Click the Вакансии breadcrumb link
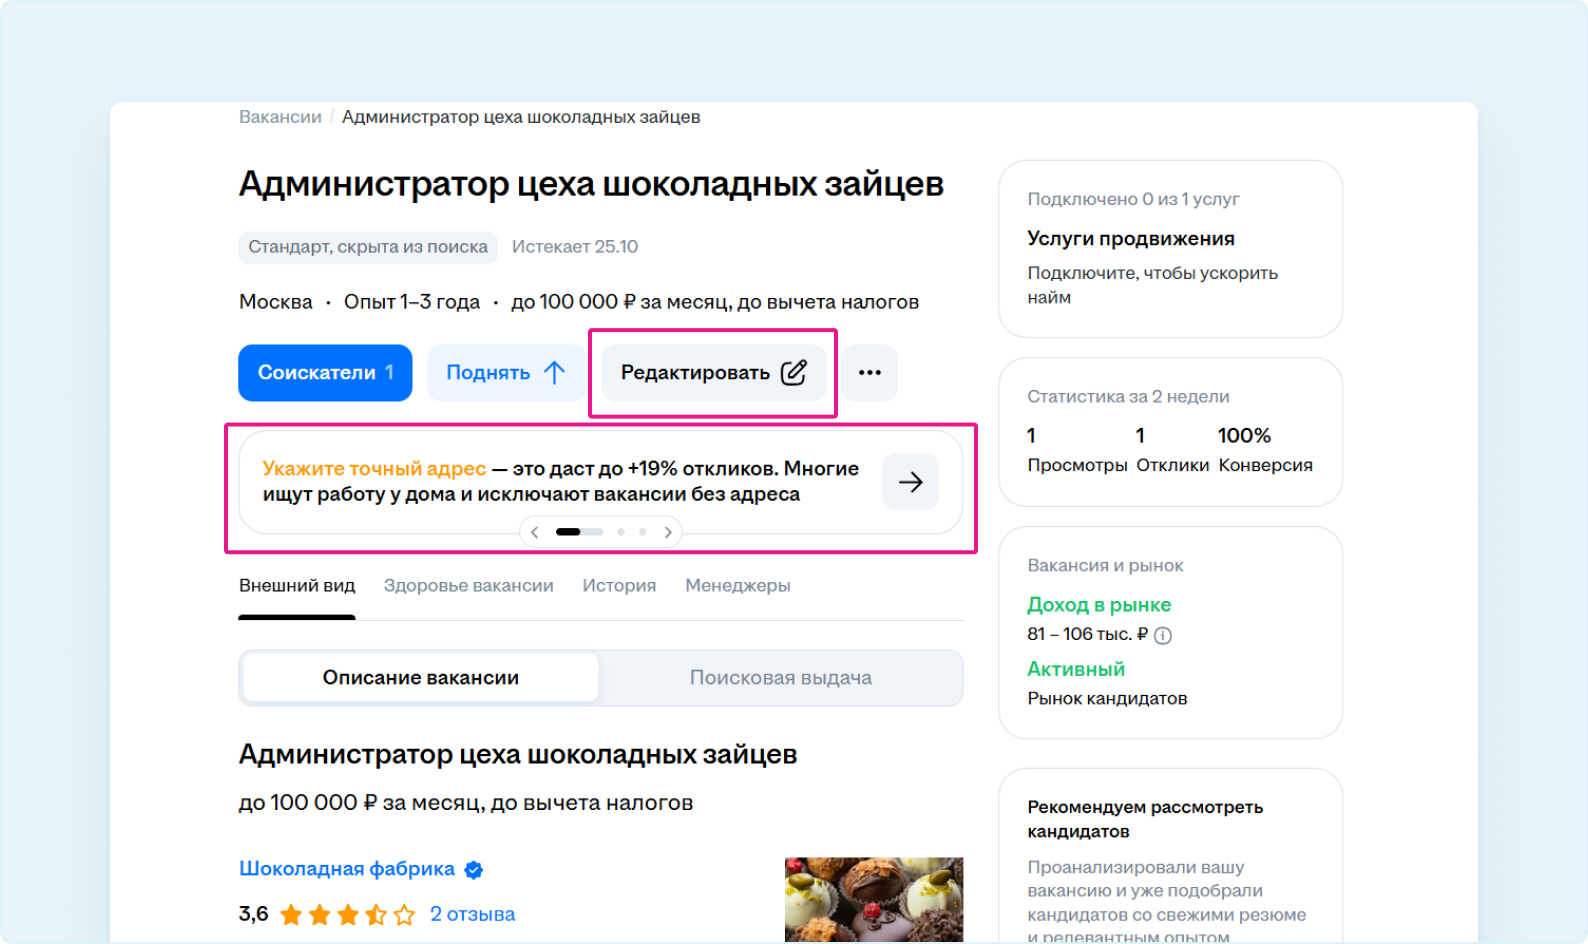 click(x=280, y=117)
